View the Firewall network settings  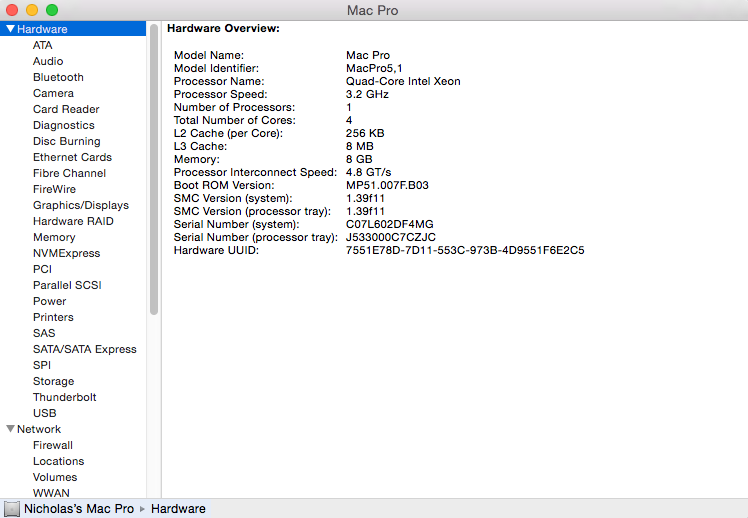pyautogui.click(x=52, y=445)
